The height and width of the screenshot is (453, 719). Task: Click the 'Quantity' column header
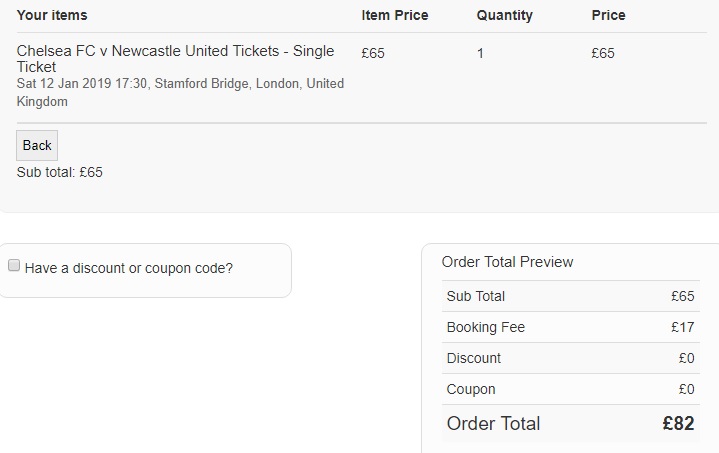point(504,15)
